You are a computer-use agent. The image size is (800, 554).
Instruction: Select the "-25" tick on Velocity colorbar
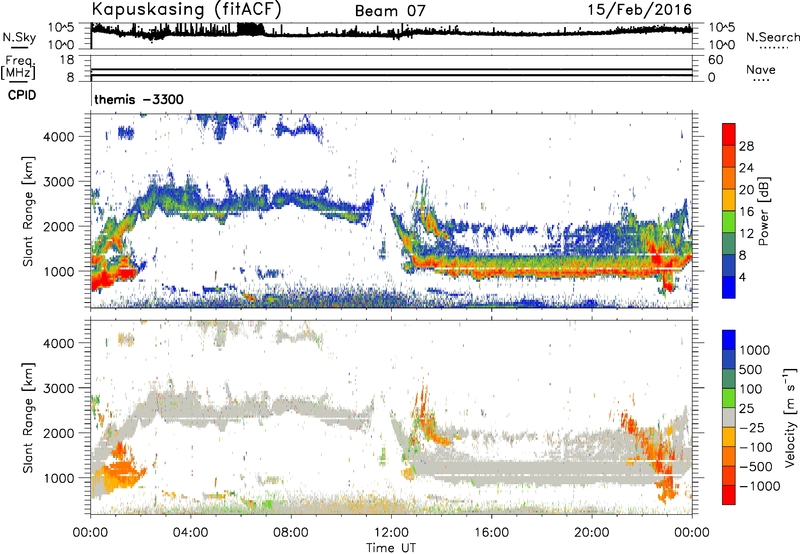click(x=752, y=428)
